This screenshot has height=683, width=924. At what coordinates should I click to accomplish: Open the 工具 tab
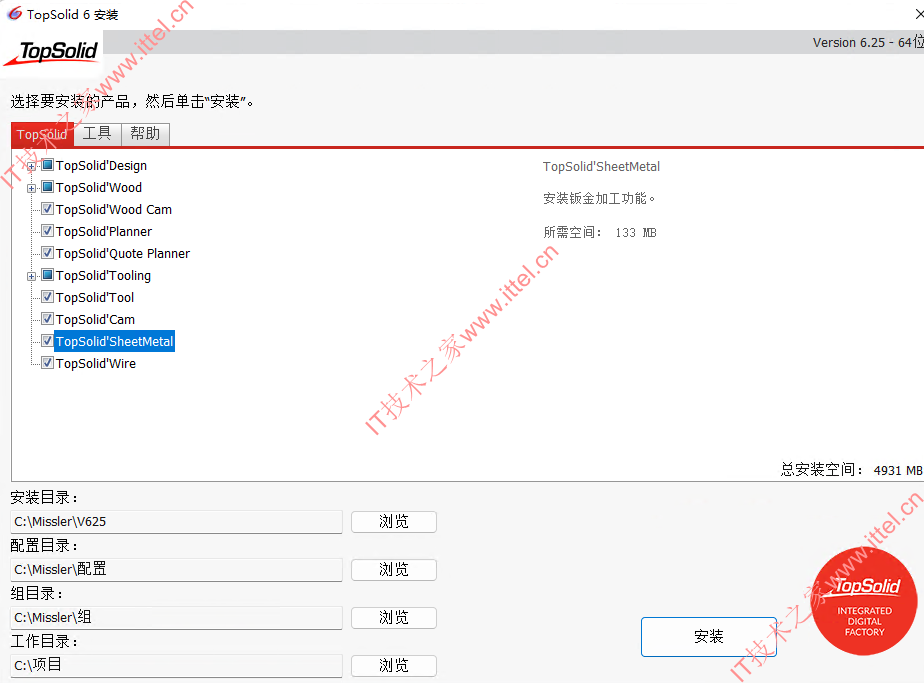97,134
